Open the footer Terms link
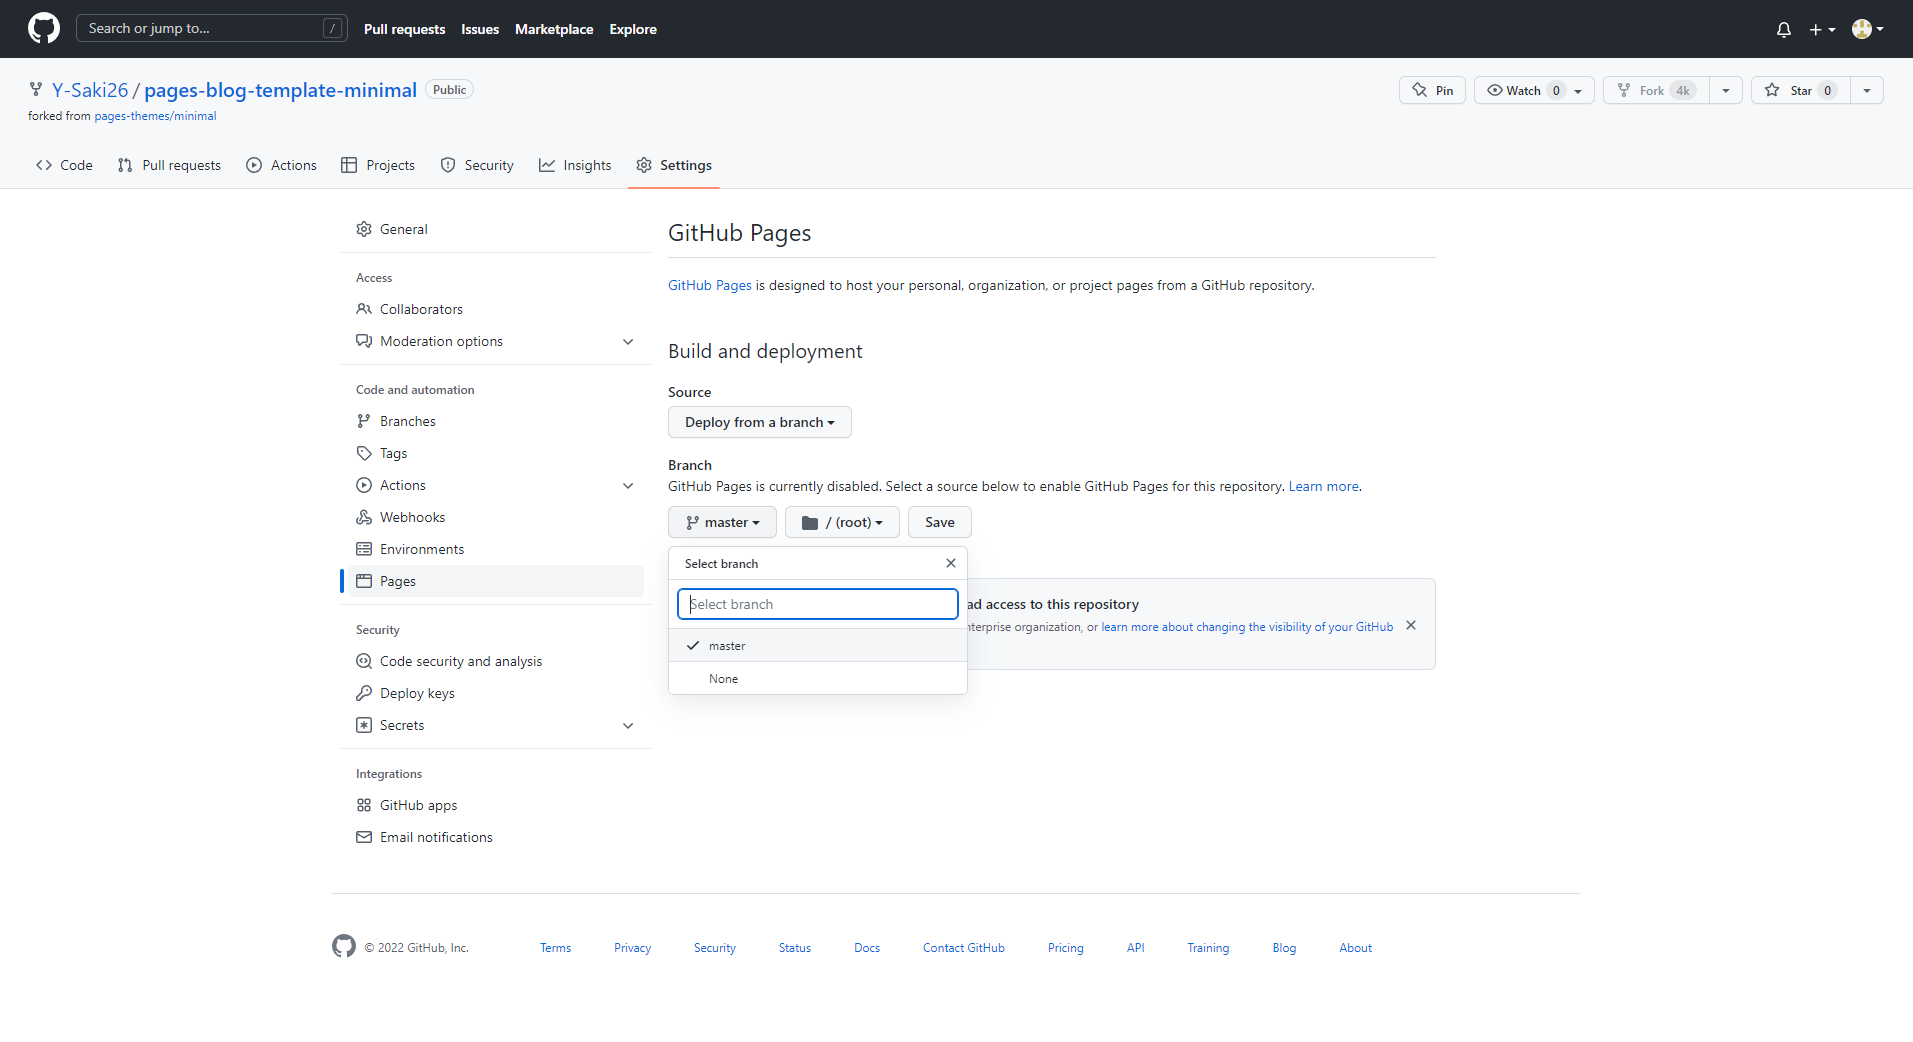Screen dimensions: 1913x1042 coord(555,948)
